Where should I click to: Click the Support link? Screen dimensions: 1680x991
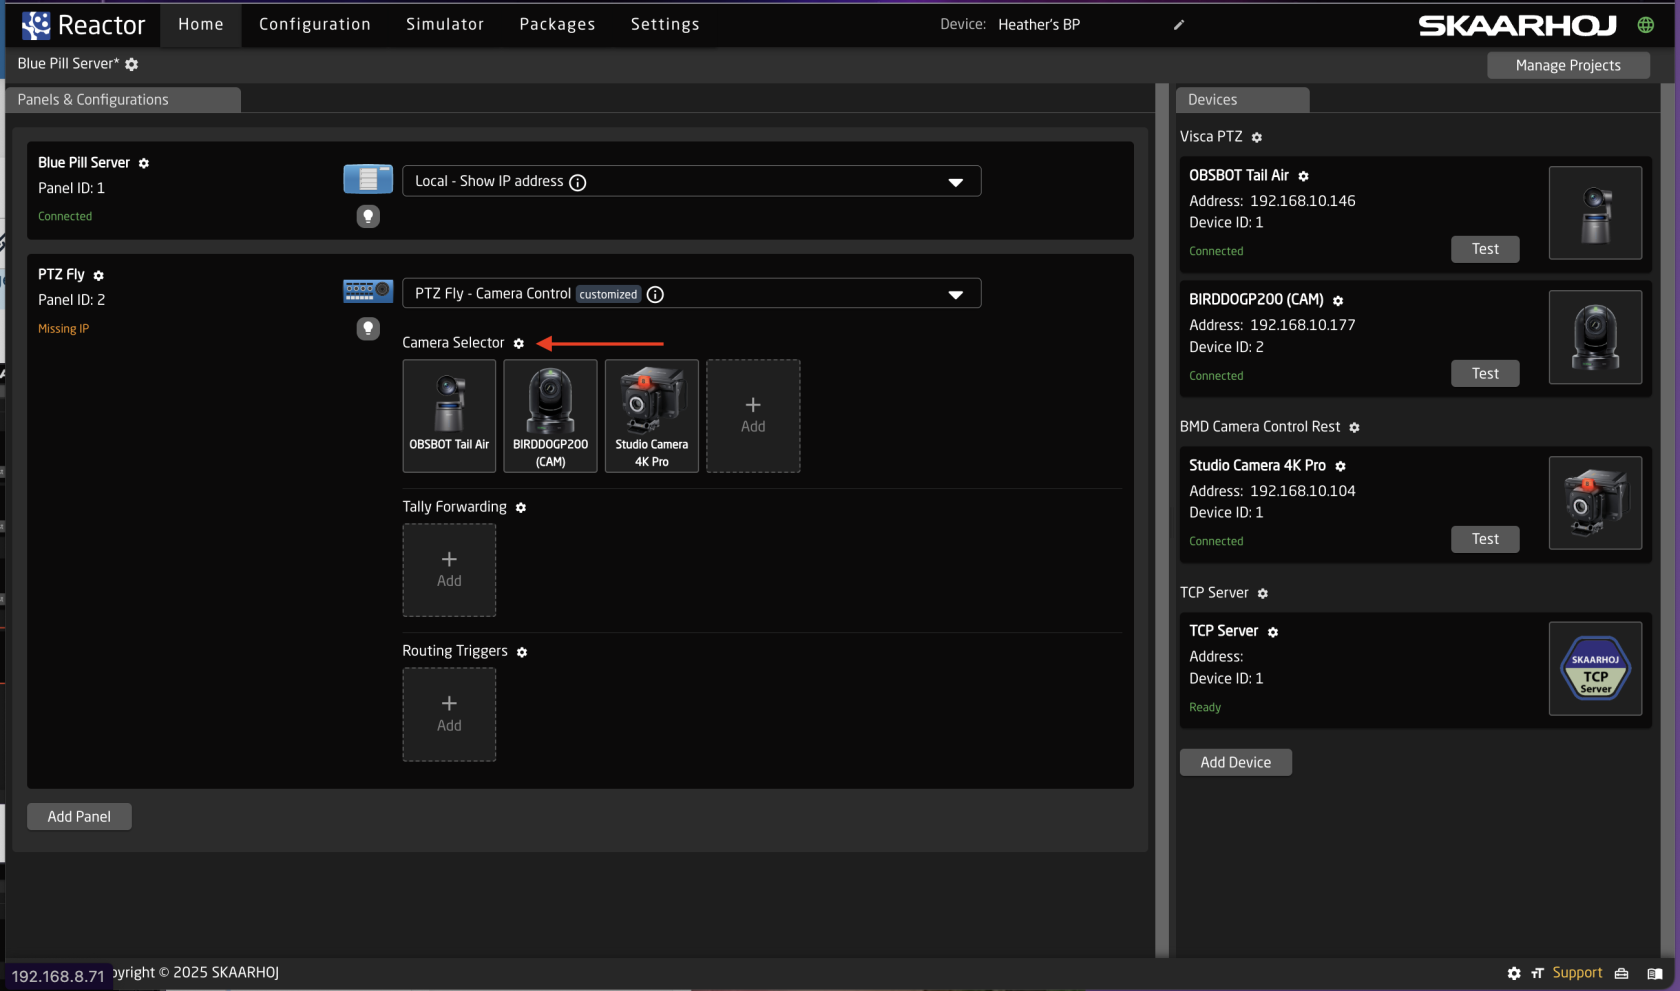pyautogui.click(x=1577, y=972)
